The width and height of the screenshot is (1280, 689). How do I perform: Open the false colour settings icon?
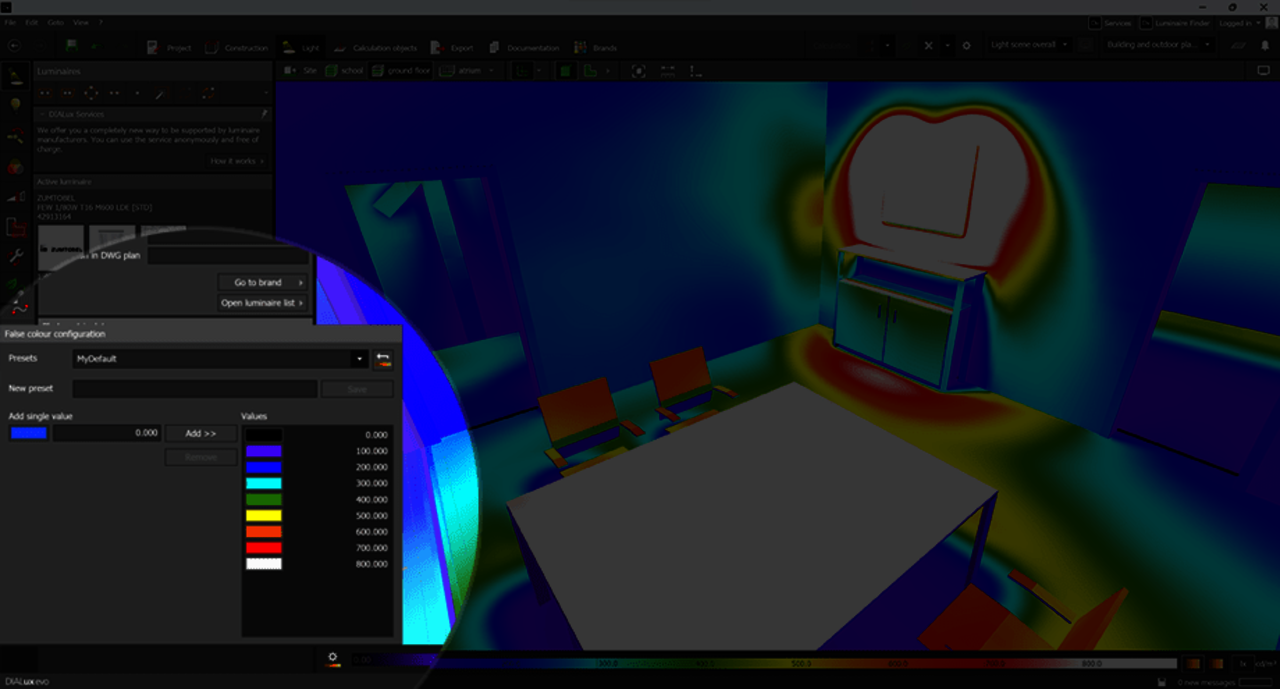[333, 658]
